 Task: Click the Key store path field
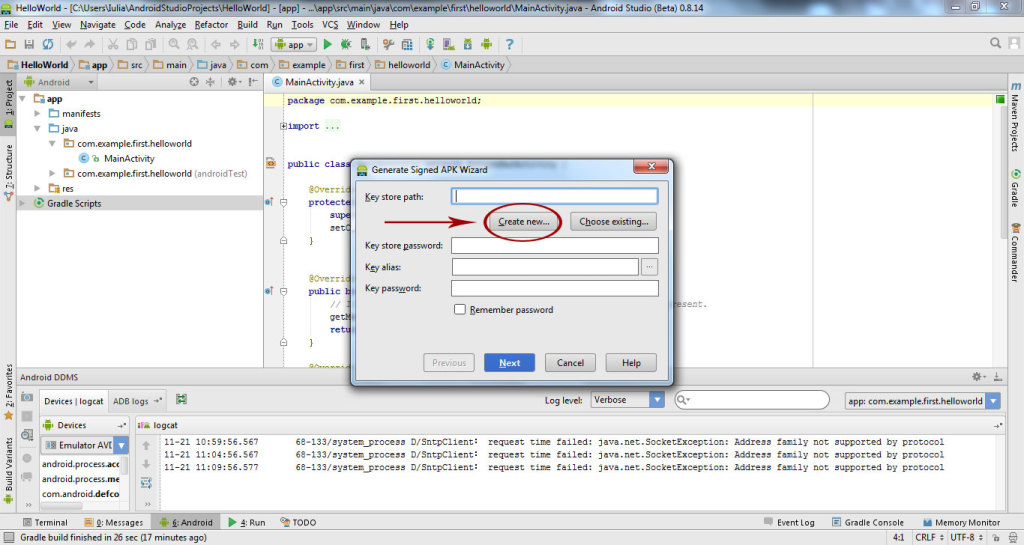(554, 196)
